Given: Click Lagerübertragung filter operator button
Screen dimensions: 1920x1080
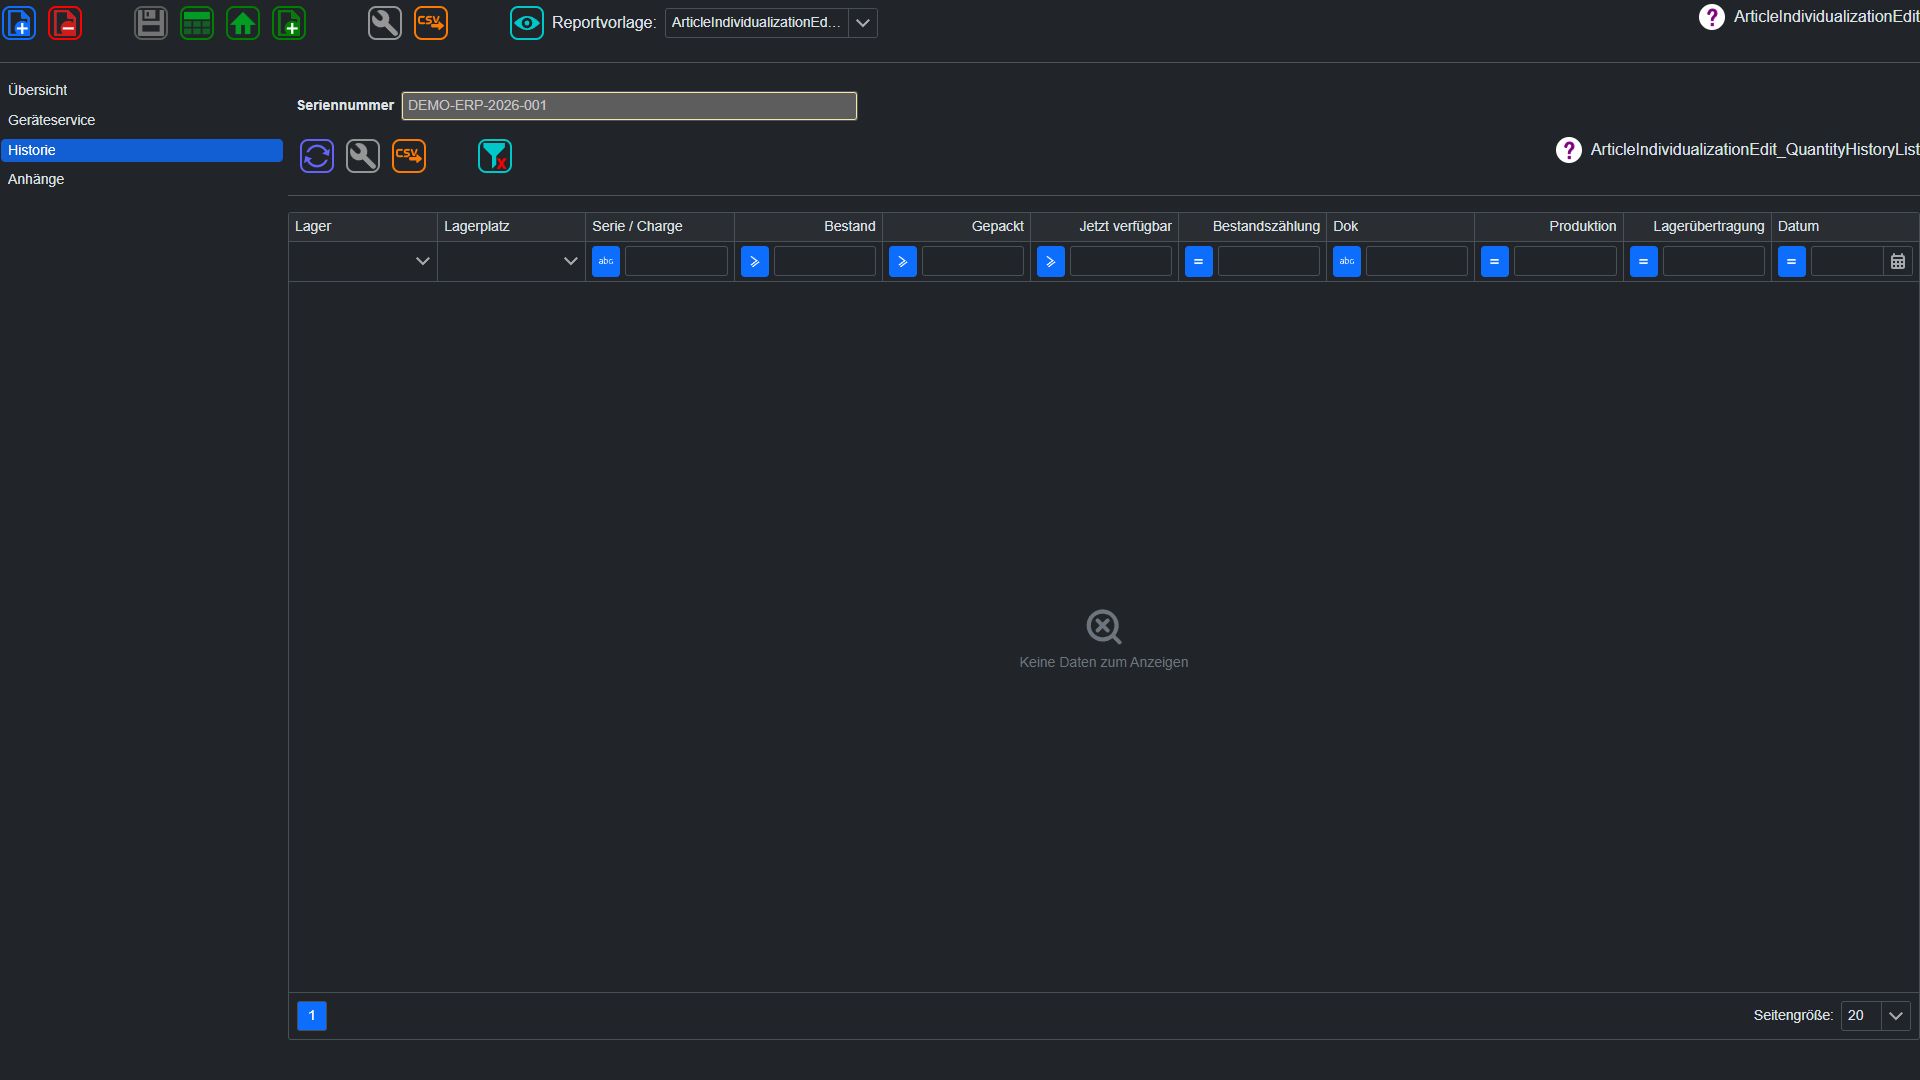Looking at the screenshot, I should (x=1644, y=261).
